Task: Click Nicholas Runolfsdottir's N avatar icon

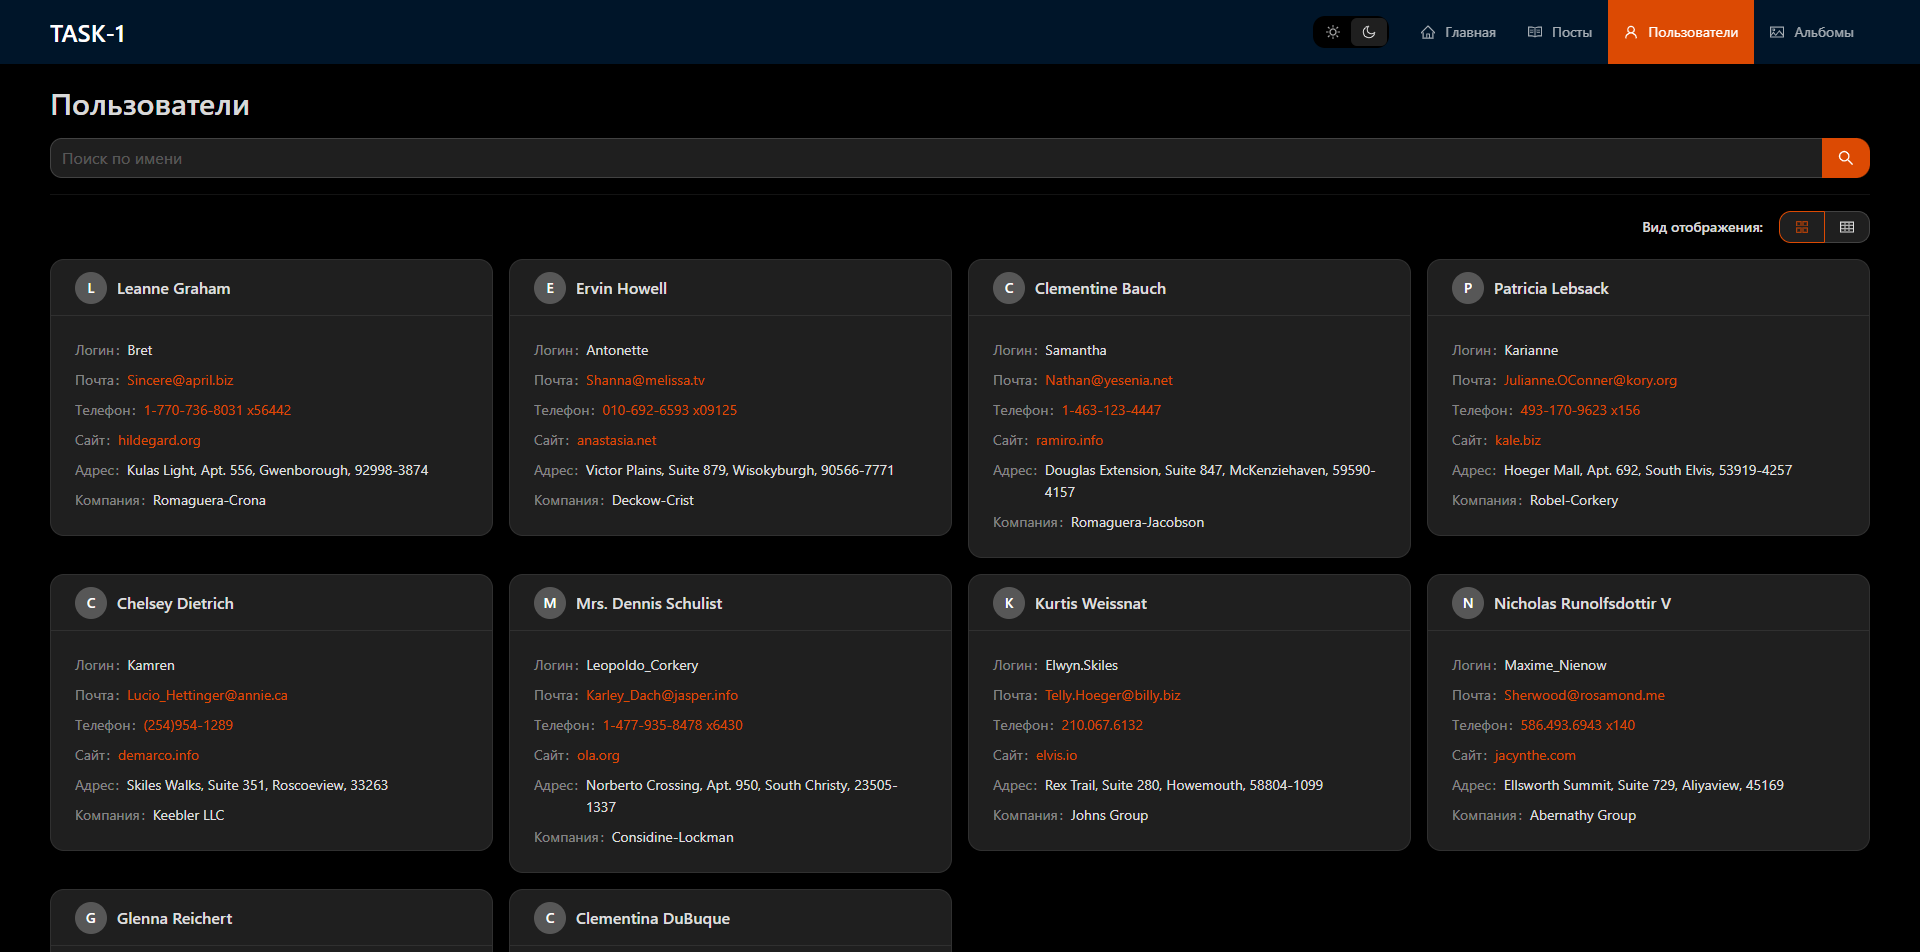Action: click(1468, 603)
